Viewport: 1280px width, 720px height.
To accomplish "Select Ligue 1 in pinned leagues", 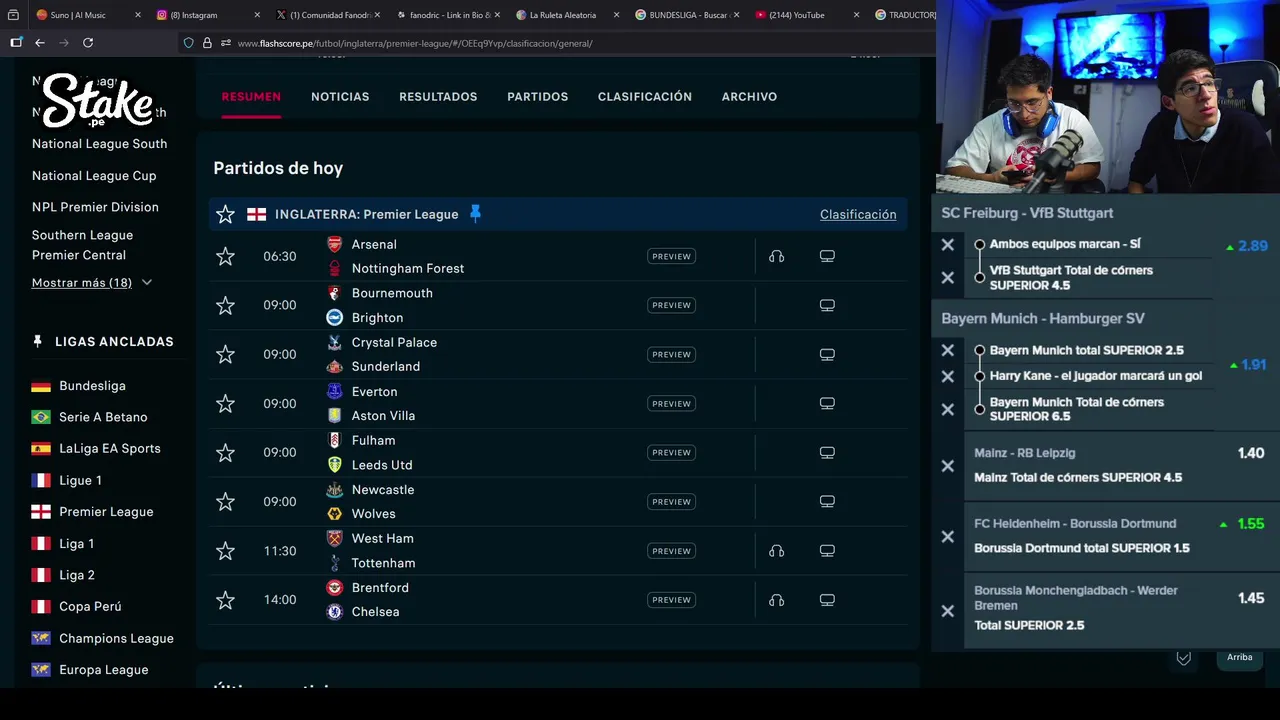I will coord(80,481).
